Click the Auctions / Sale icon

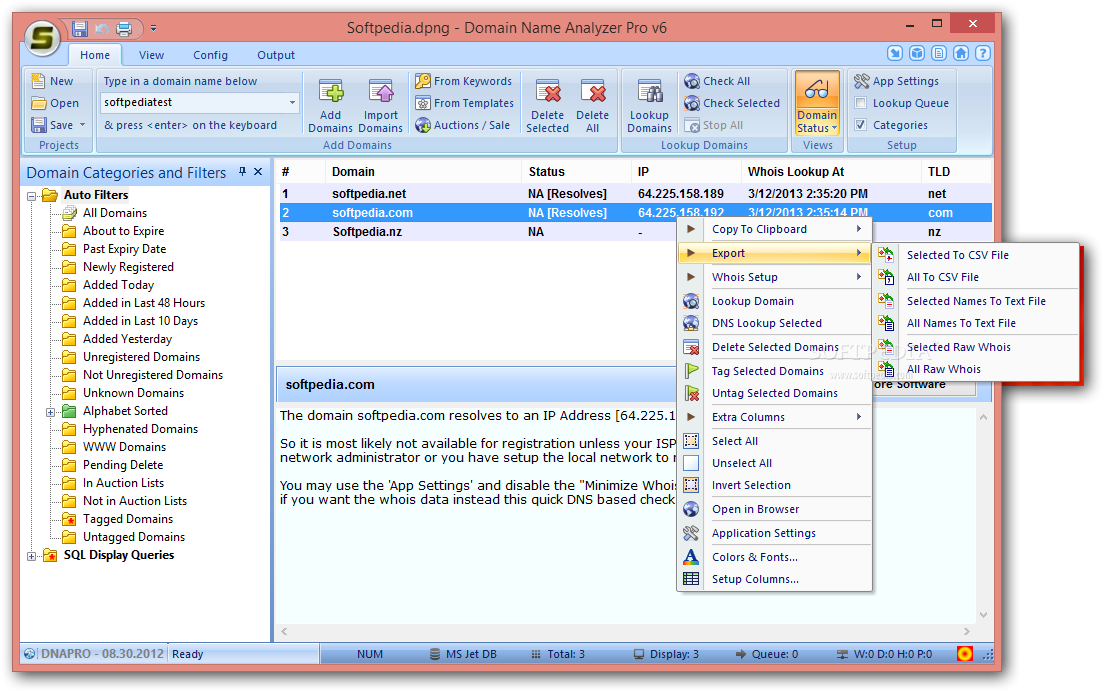click(422, 125)
